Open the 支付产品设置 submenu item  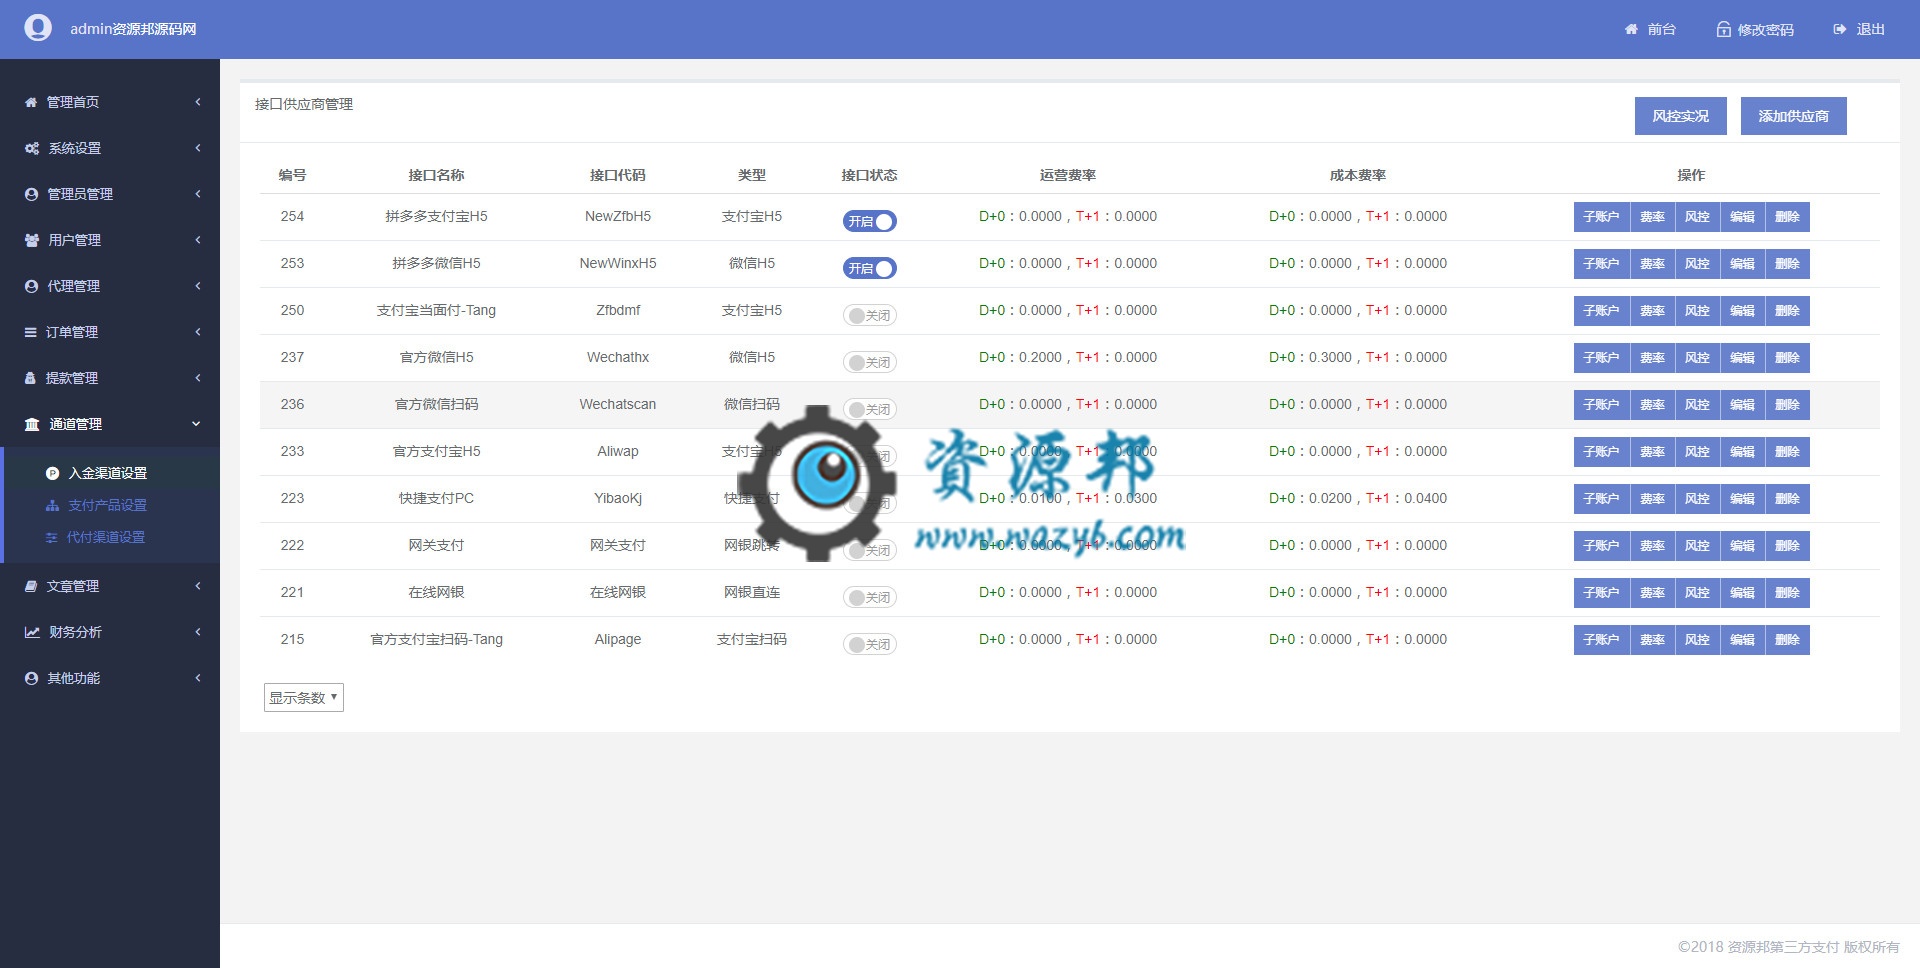click(x=107, y=505)
